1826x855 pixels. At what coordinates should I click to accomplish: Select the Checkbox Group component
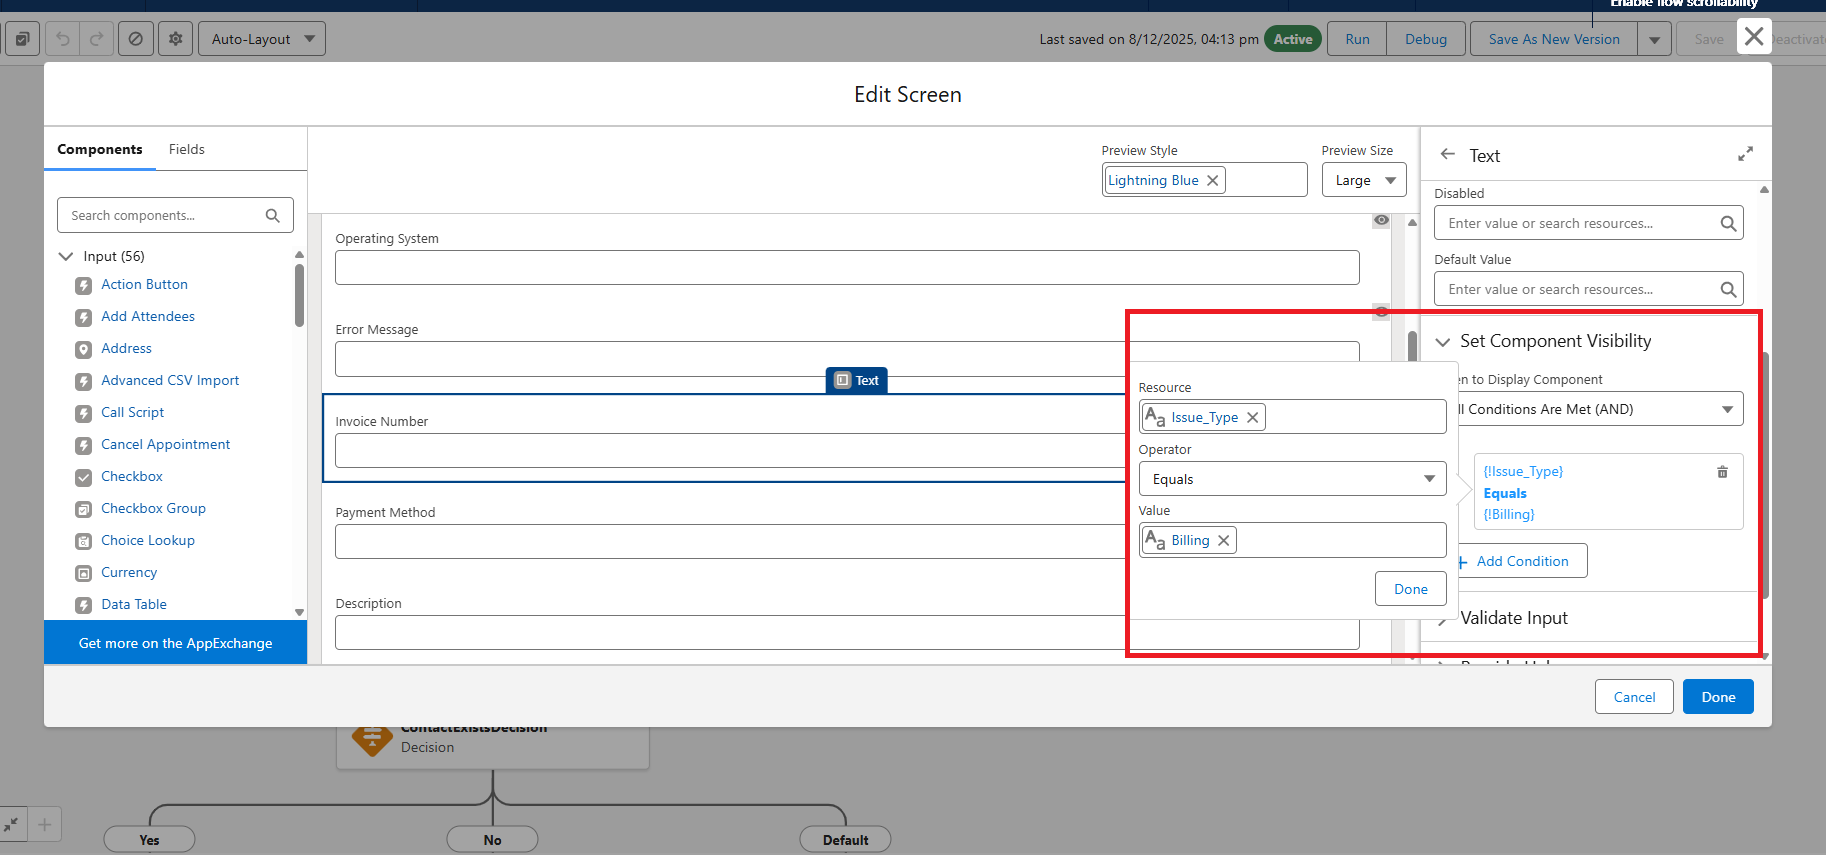click(x=153, y=509)
